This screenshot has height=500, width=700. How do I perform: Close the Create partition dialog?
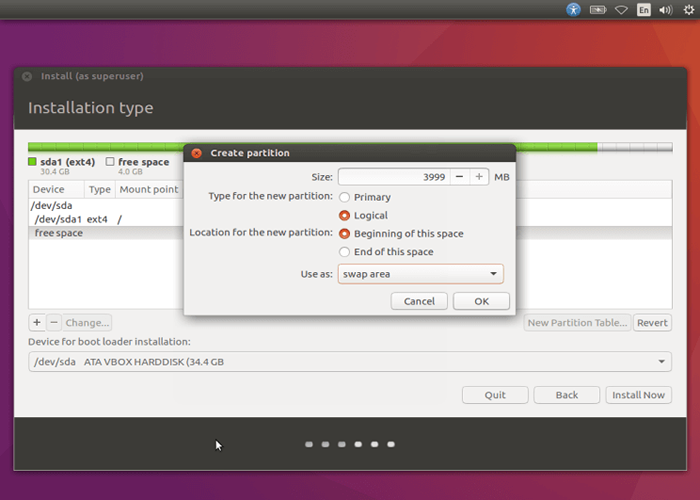pyautogui.click(x=196, y=153)
